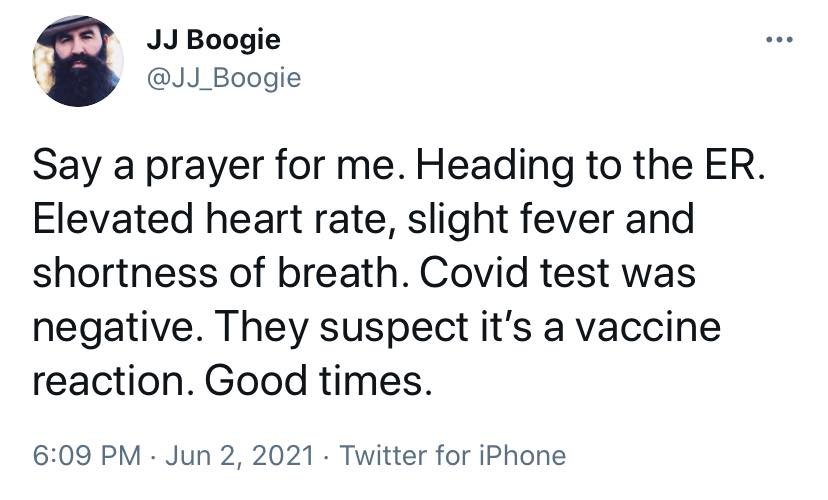Open the @JJ_Boogie handle link
This screenshot has width=828, height=500.
(x=224, y=79)
